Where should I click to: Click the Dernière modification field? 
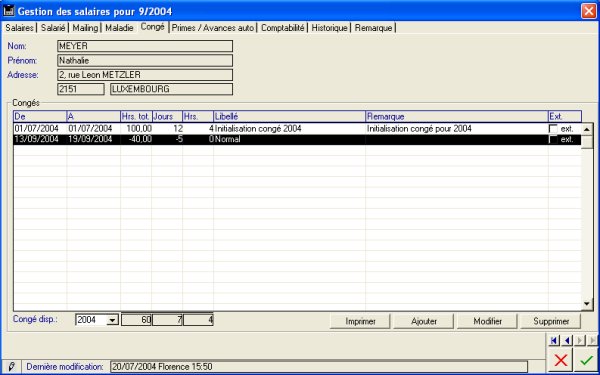tap(319, 367)
